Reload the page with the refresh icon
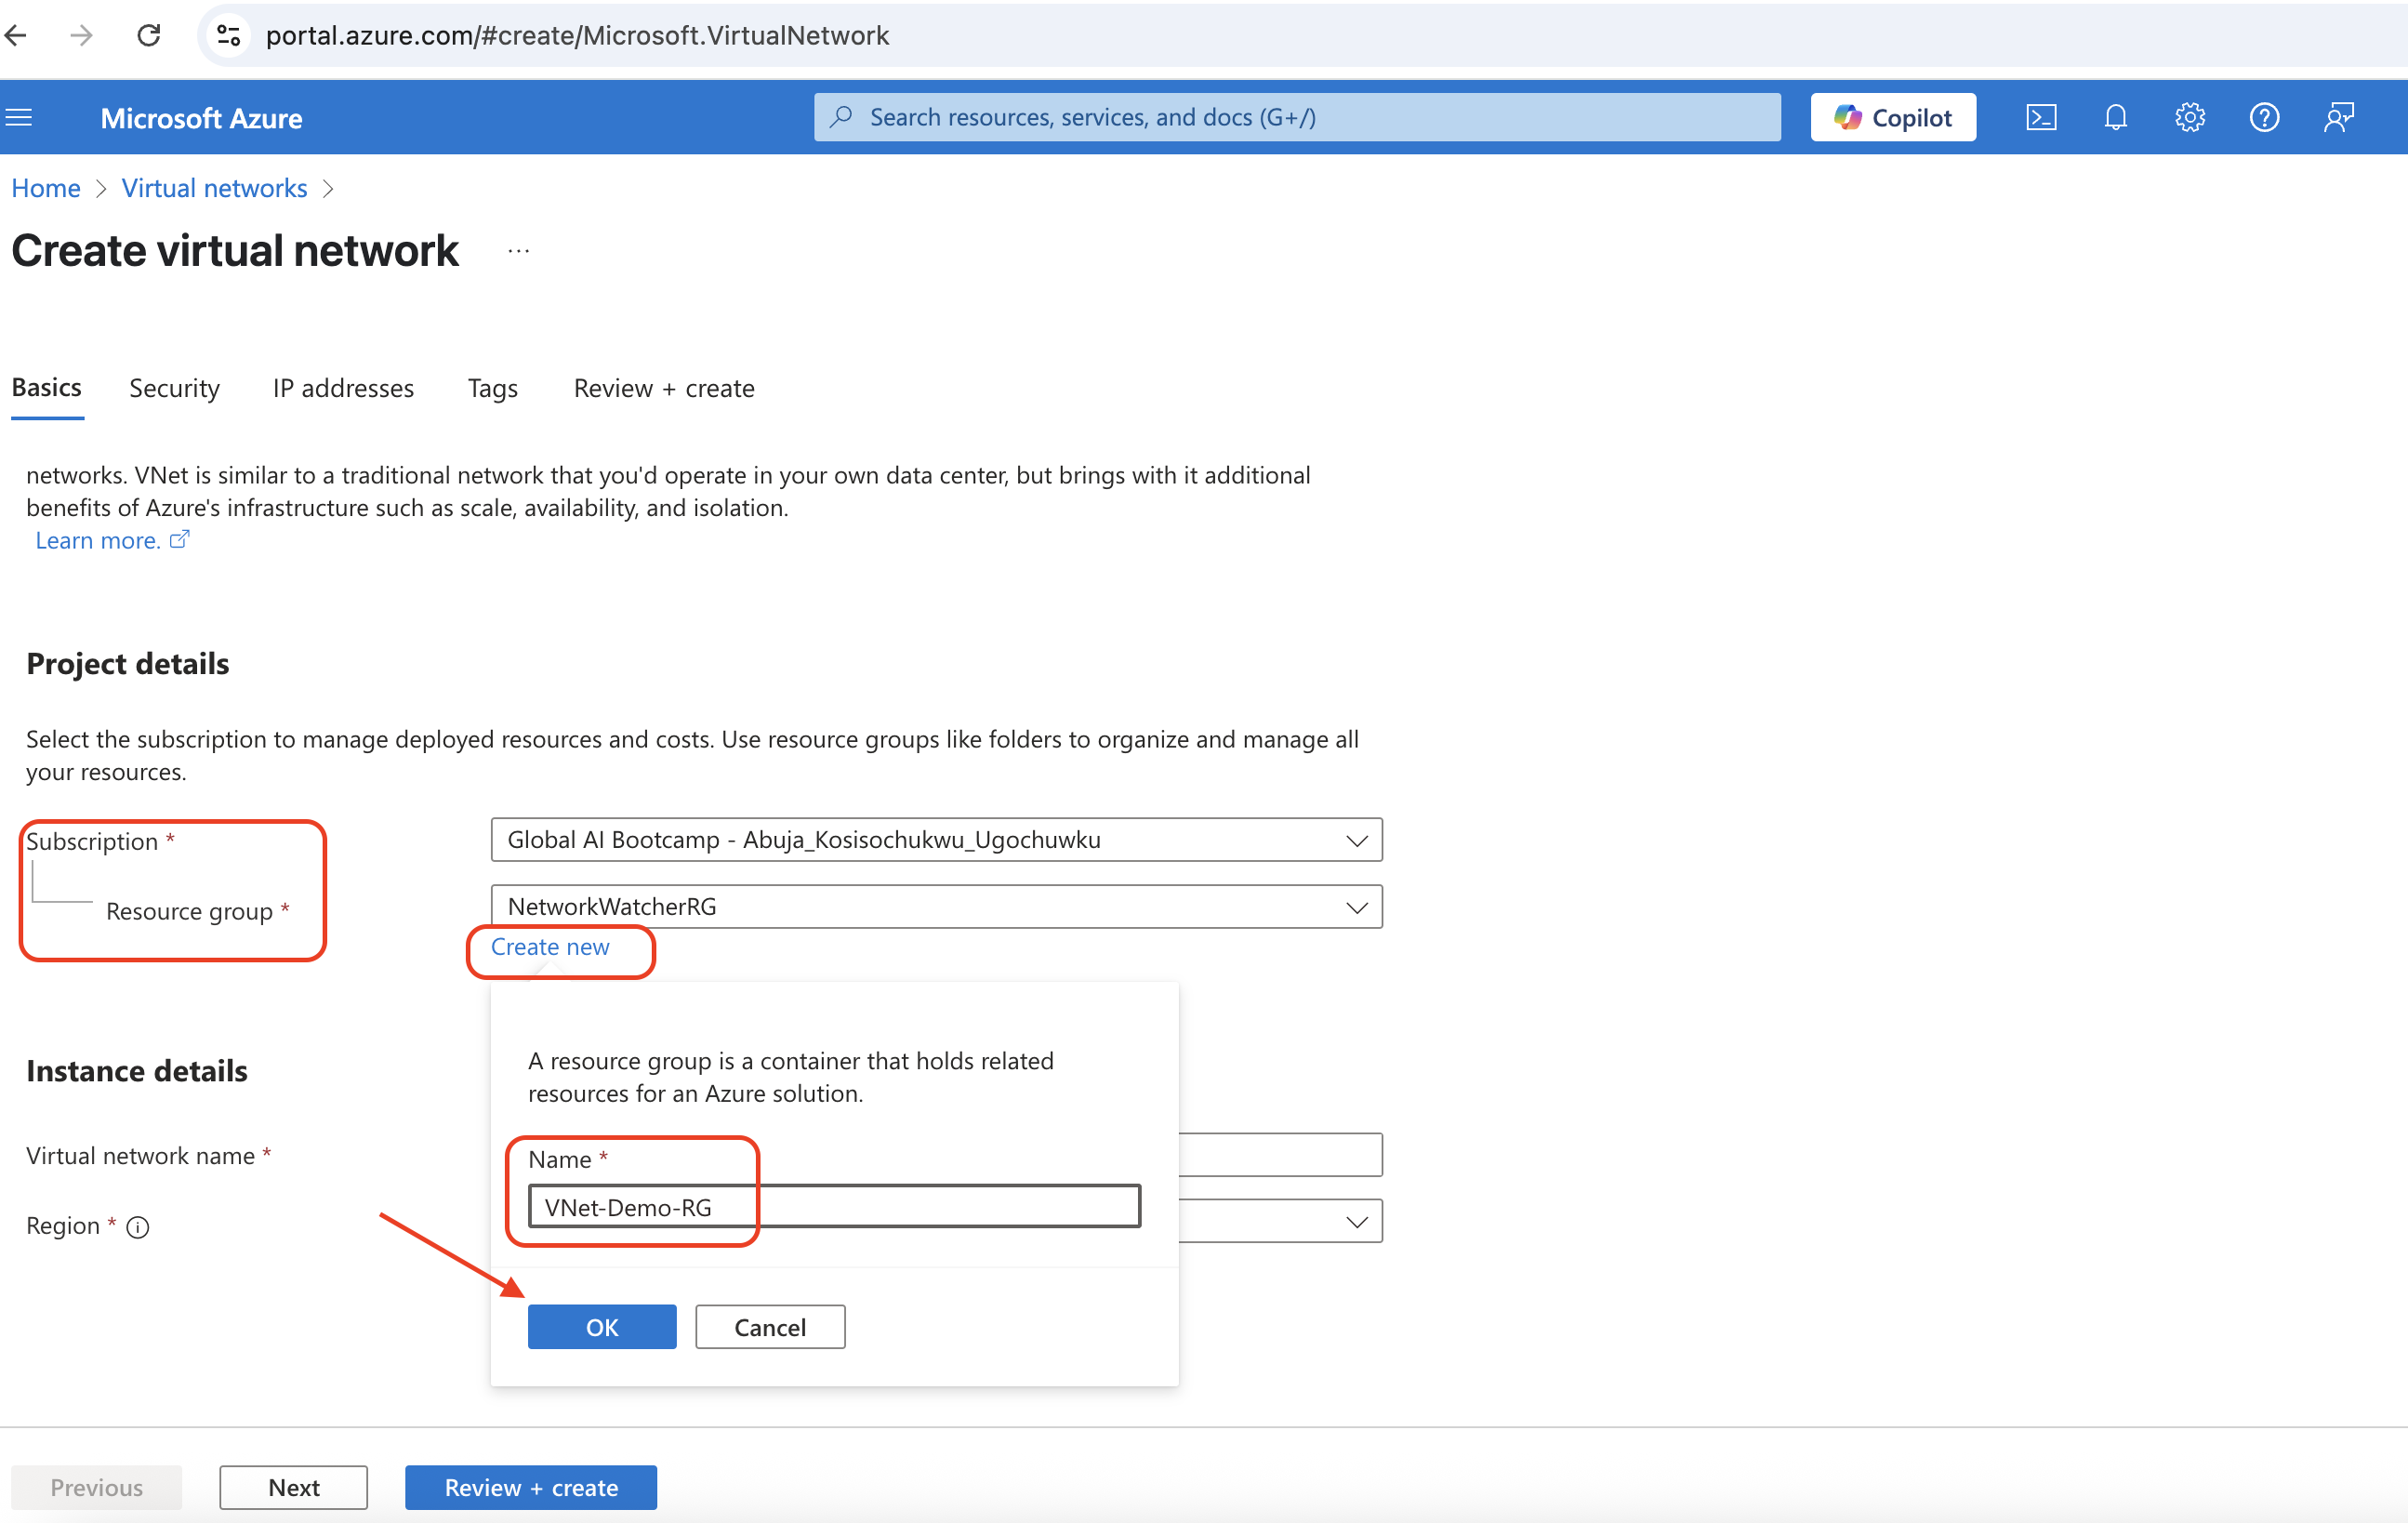The image size is (2408, 1523). pyautogui.click(x=149, y=36)
